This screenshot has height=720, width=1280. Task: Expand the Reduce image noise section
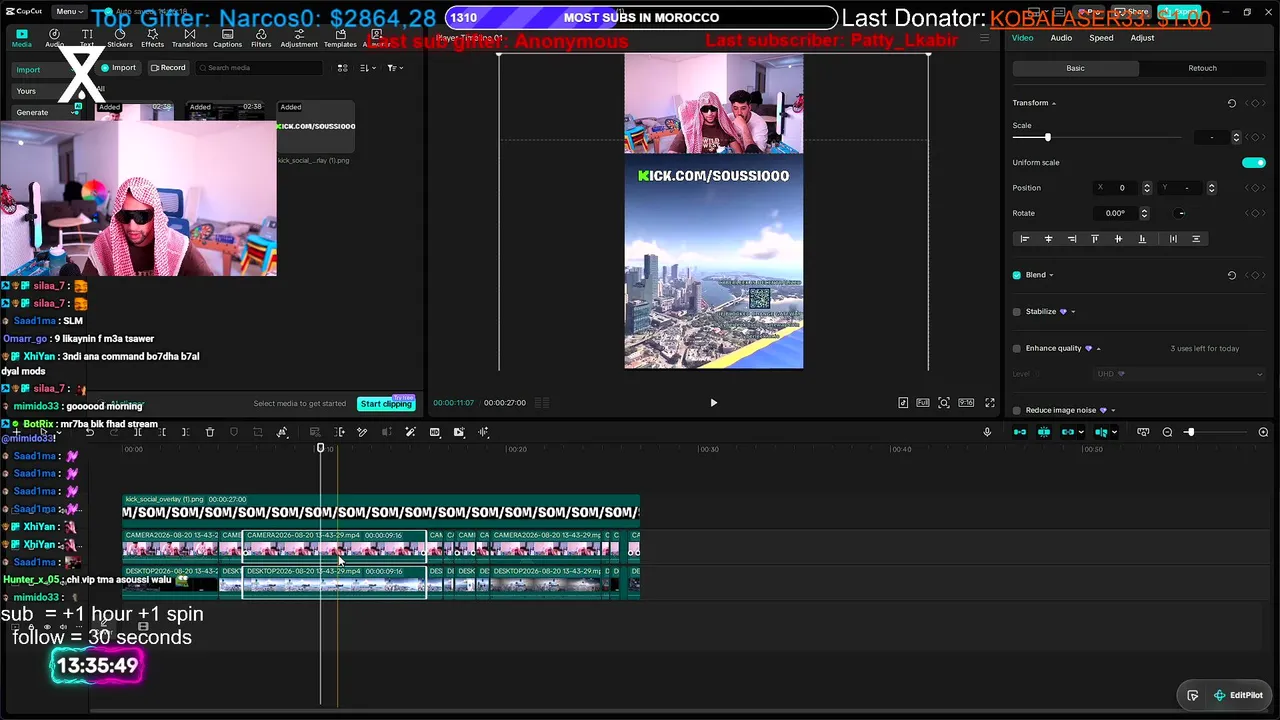click(x=1113, y=410)
